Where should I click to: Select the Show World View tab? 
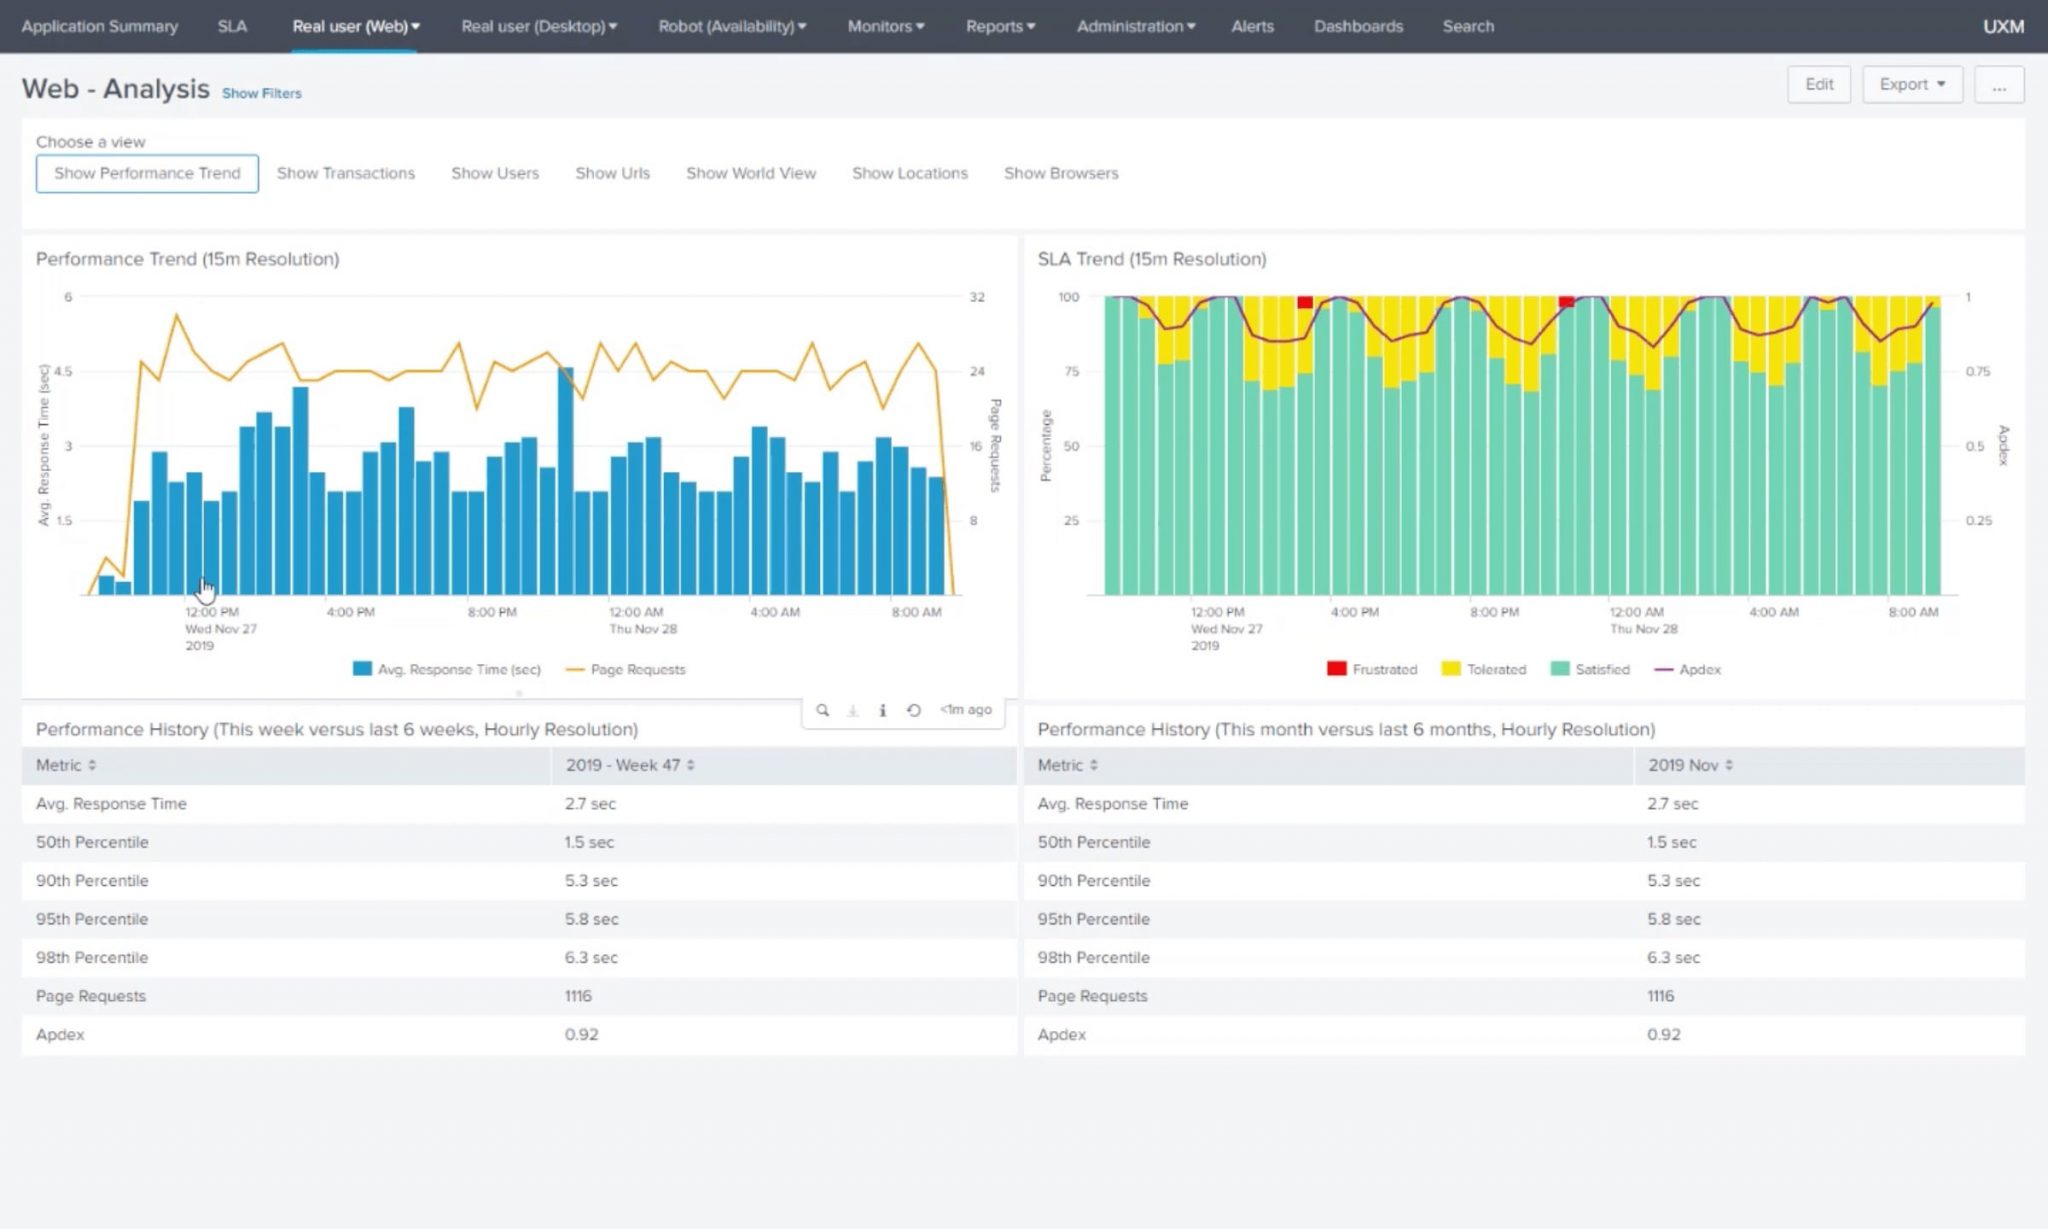click(x=750, y=173)
